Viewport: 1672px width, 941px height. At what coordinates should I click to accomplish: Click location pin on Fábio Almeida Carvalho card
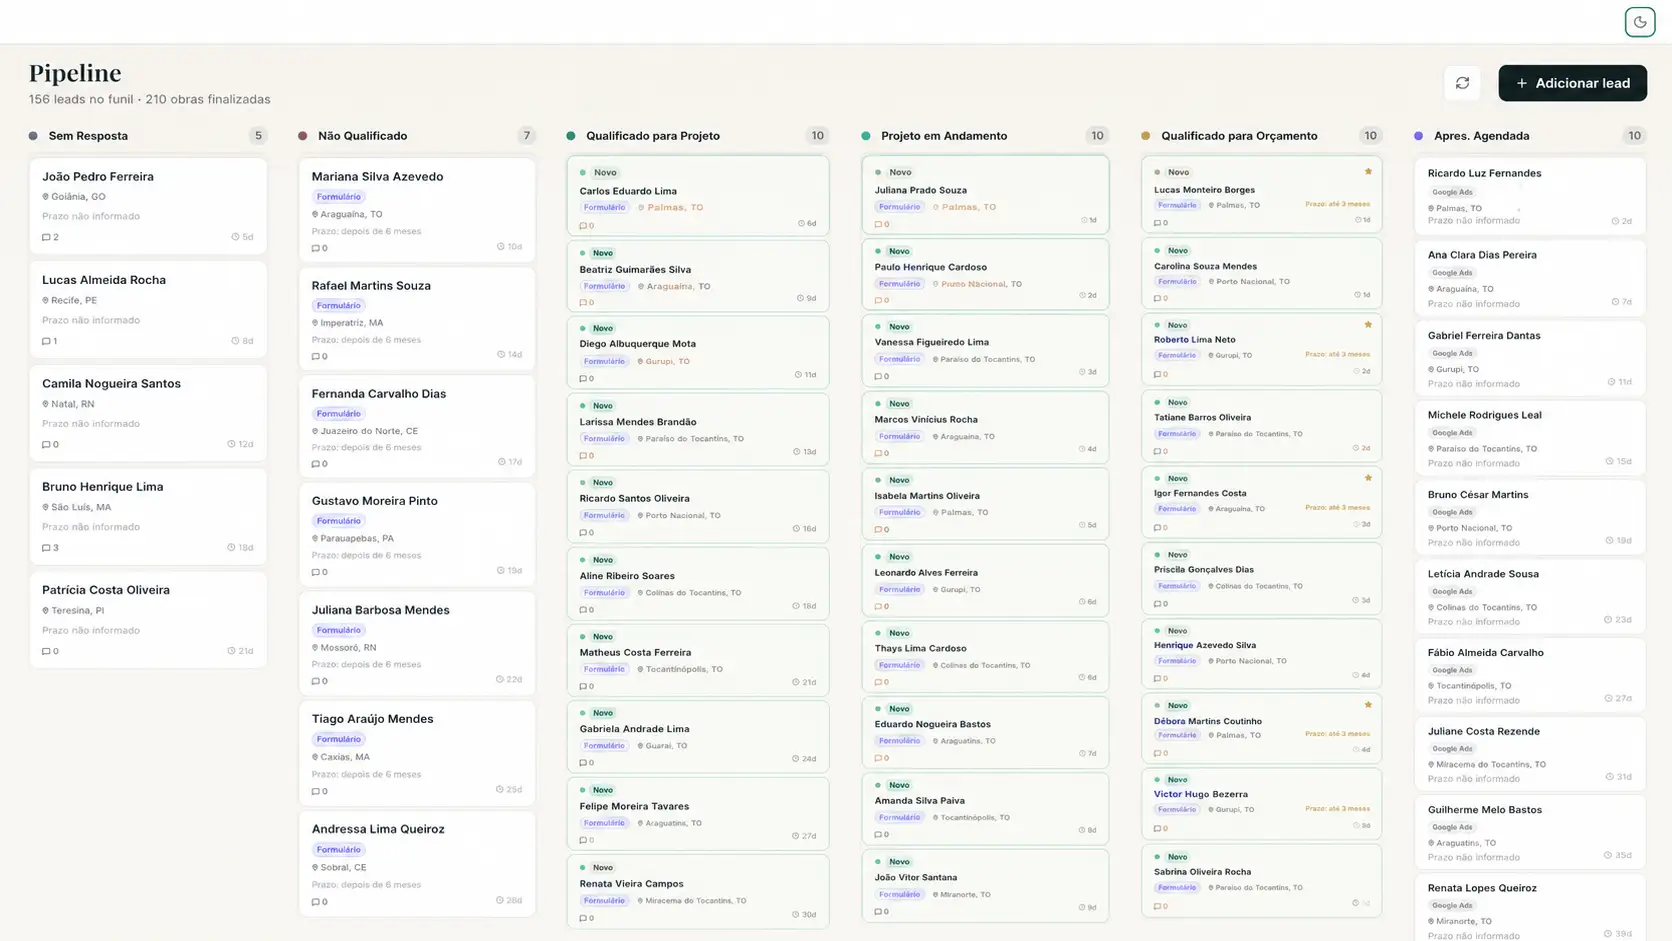click(x=1431, y=686)
